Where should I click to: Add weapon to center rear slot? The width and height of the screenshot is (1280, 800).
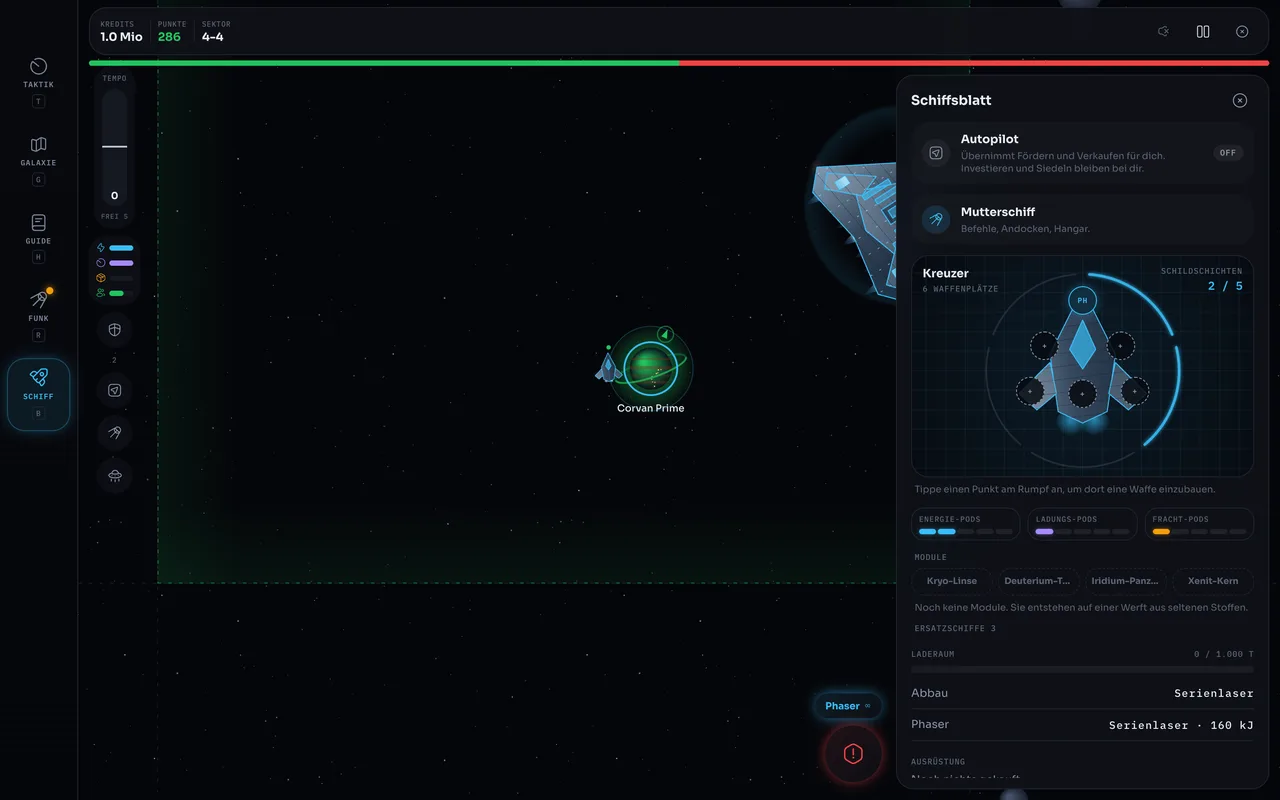pyautogui.click(x=1082, y=394)
